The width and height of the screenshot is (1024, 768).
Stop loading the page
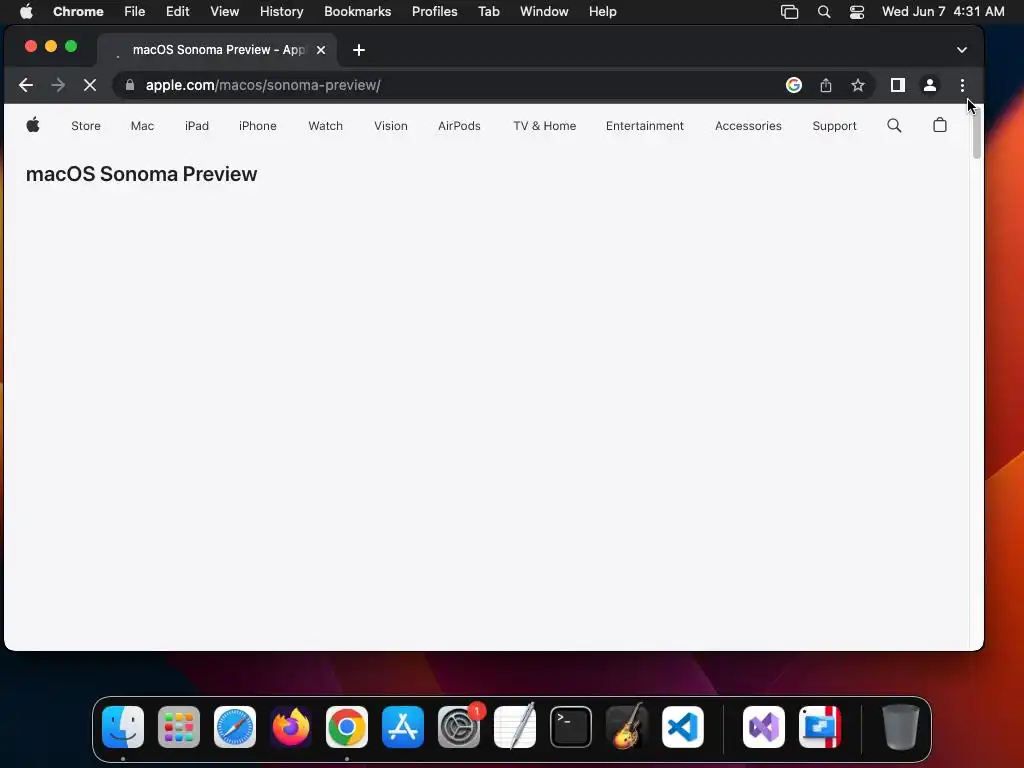pos(90,85)
